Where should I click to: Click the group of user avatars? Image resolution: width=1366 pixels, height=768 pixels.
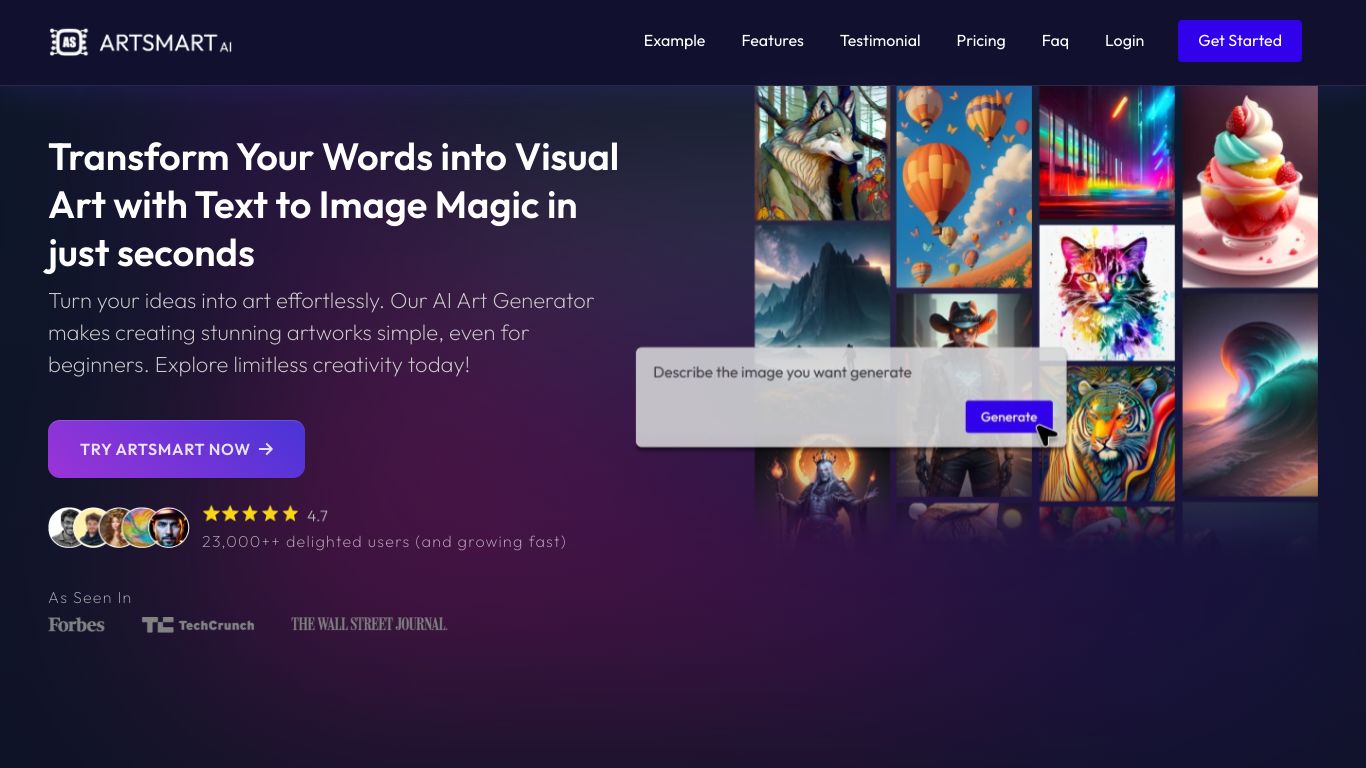pos(119,528)
